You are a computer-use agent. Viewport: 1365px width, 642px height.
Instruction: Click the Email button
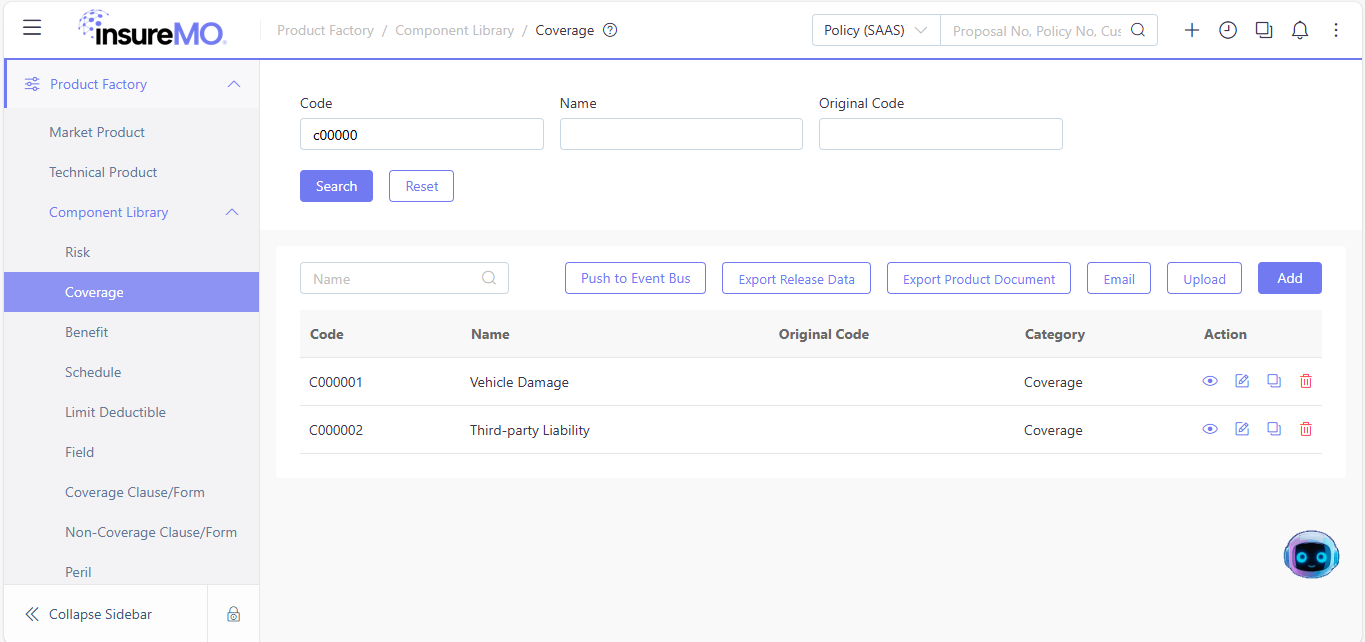point(1119,278)
